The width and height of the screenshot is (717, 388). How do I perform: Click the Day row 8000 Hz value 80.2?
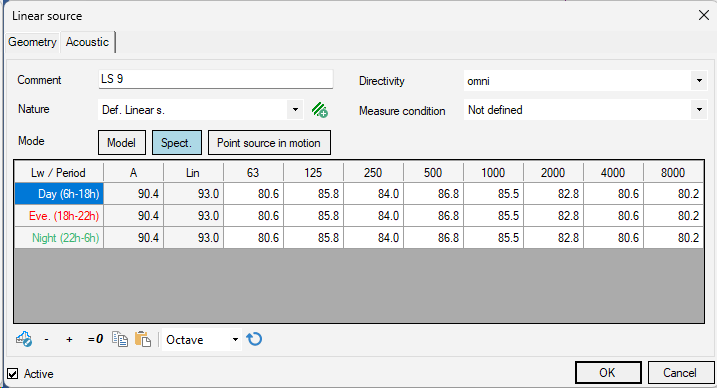click(673, 194)
